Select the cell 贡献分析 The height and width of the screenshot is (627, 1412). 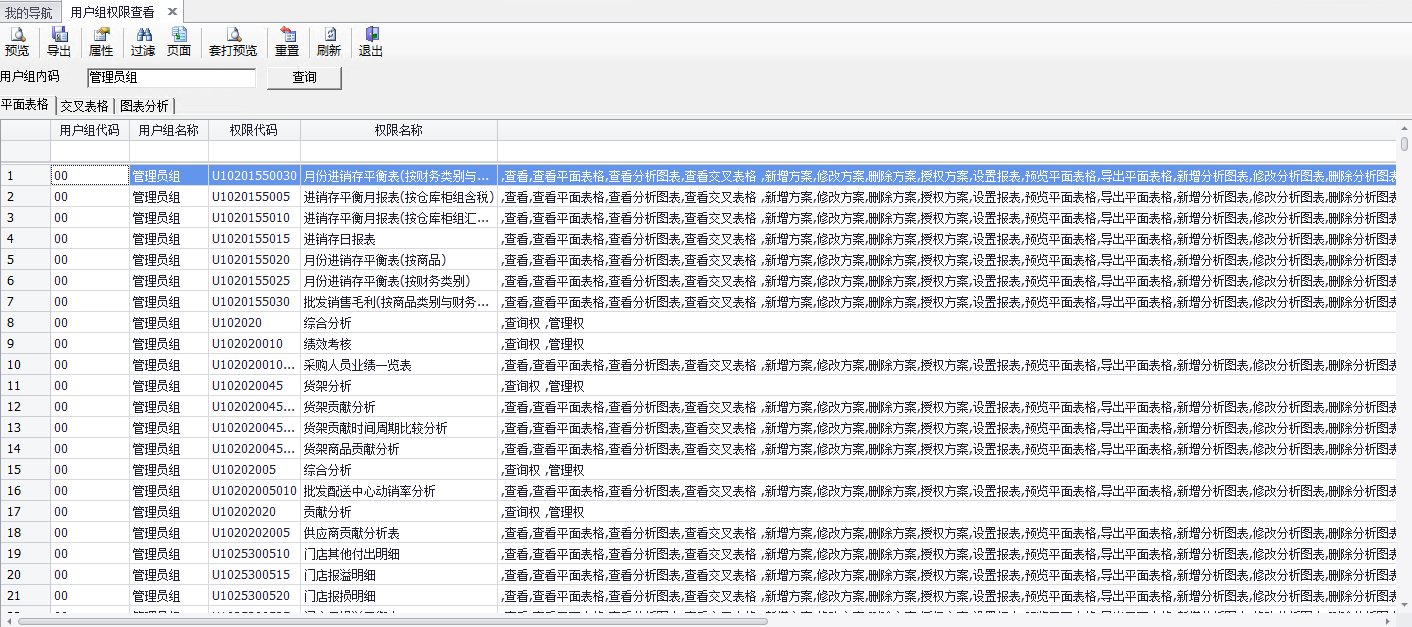(399, 512)
